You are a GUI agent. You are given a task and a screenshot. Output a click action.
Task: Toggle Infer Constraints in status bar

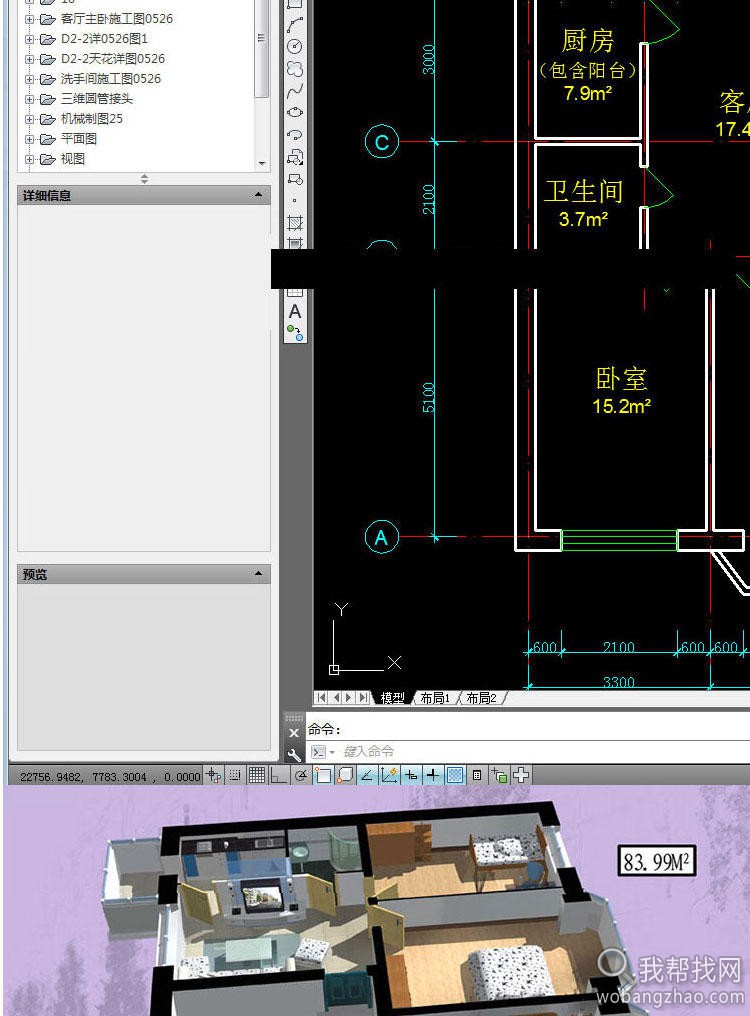click(214, 775)
